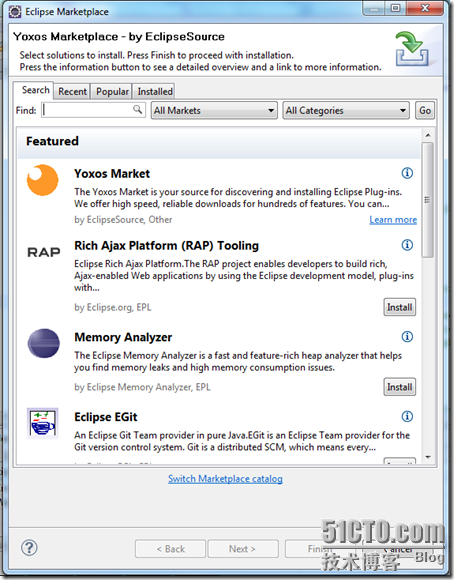Viewport: 454px width, 580px height.
Task: Open the All Markets dropdown
Action: coord(214,110)
